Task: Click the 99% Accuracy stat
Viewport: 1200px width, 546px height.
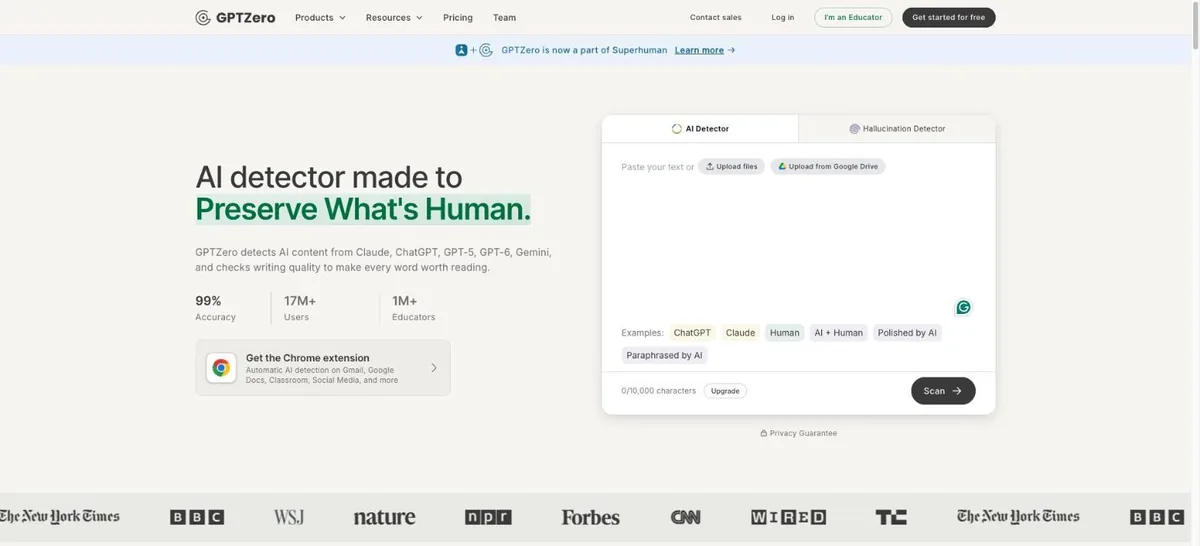Action: (215, 308)
